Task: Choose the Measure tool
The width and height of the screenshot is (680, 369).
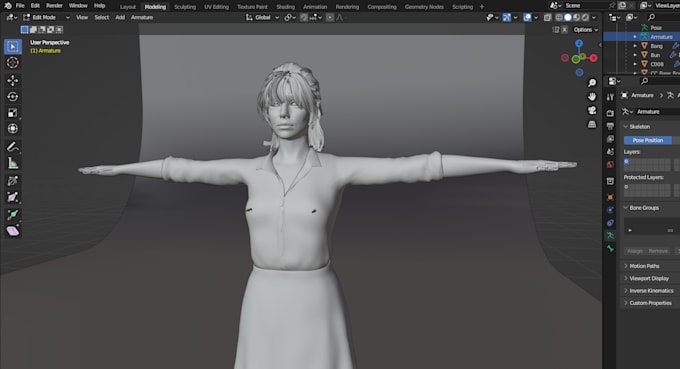Action: coord(13,163)
